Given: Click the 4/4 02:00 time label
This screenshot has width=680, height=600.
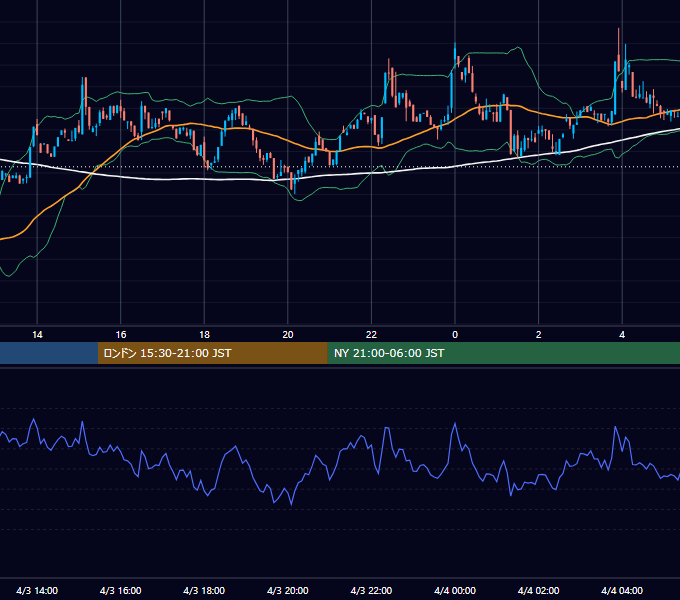Looking at the screenshot, I should click(x=538, y=590).
